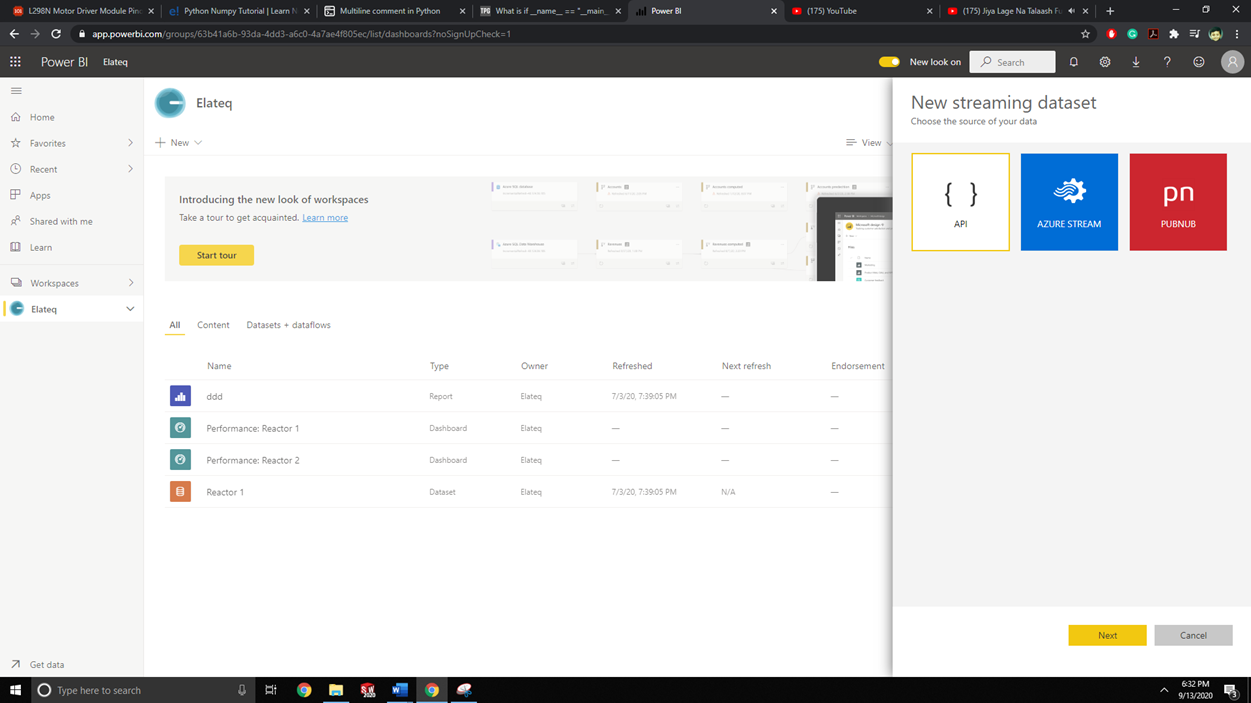Open Shared with me
1251x703 pixels.
point(61,221)
